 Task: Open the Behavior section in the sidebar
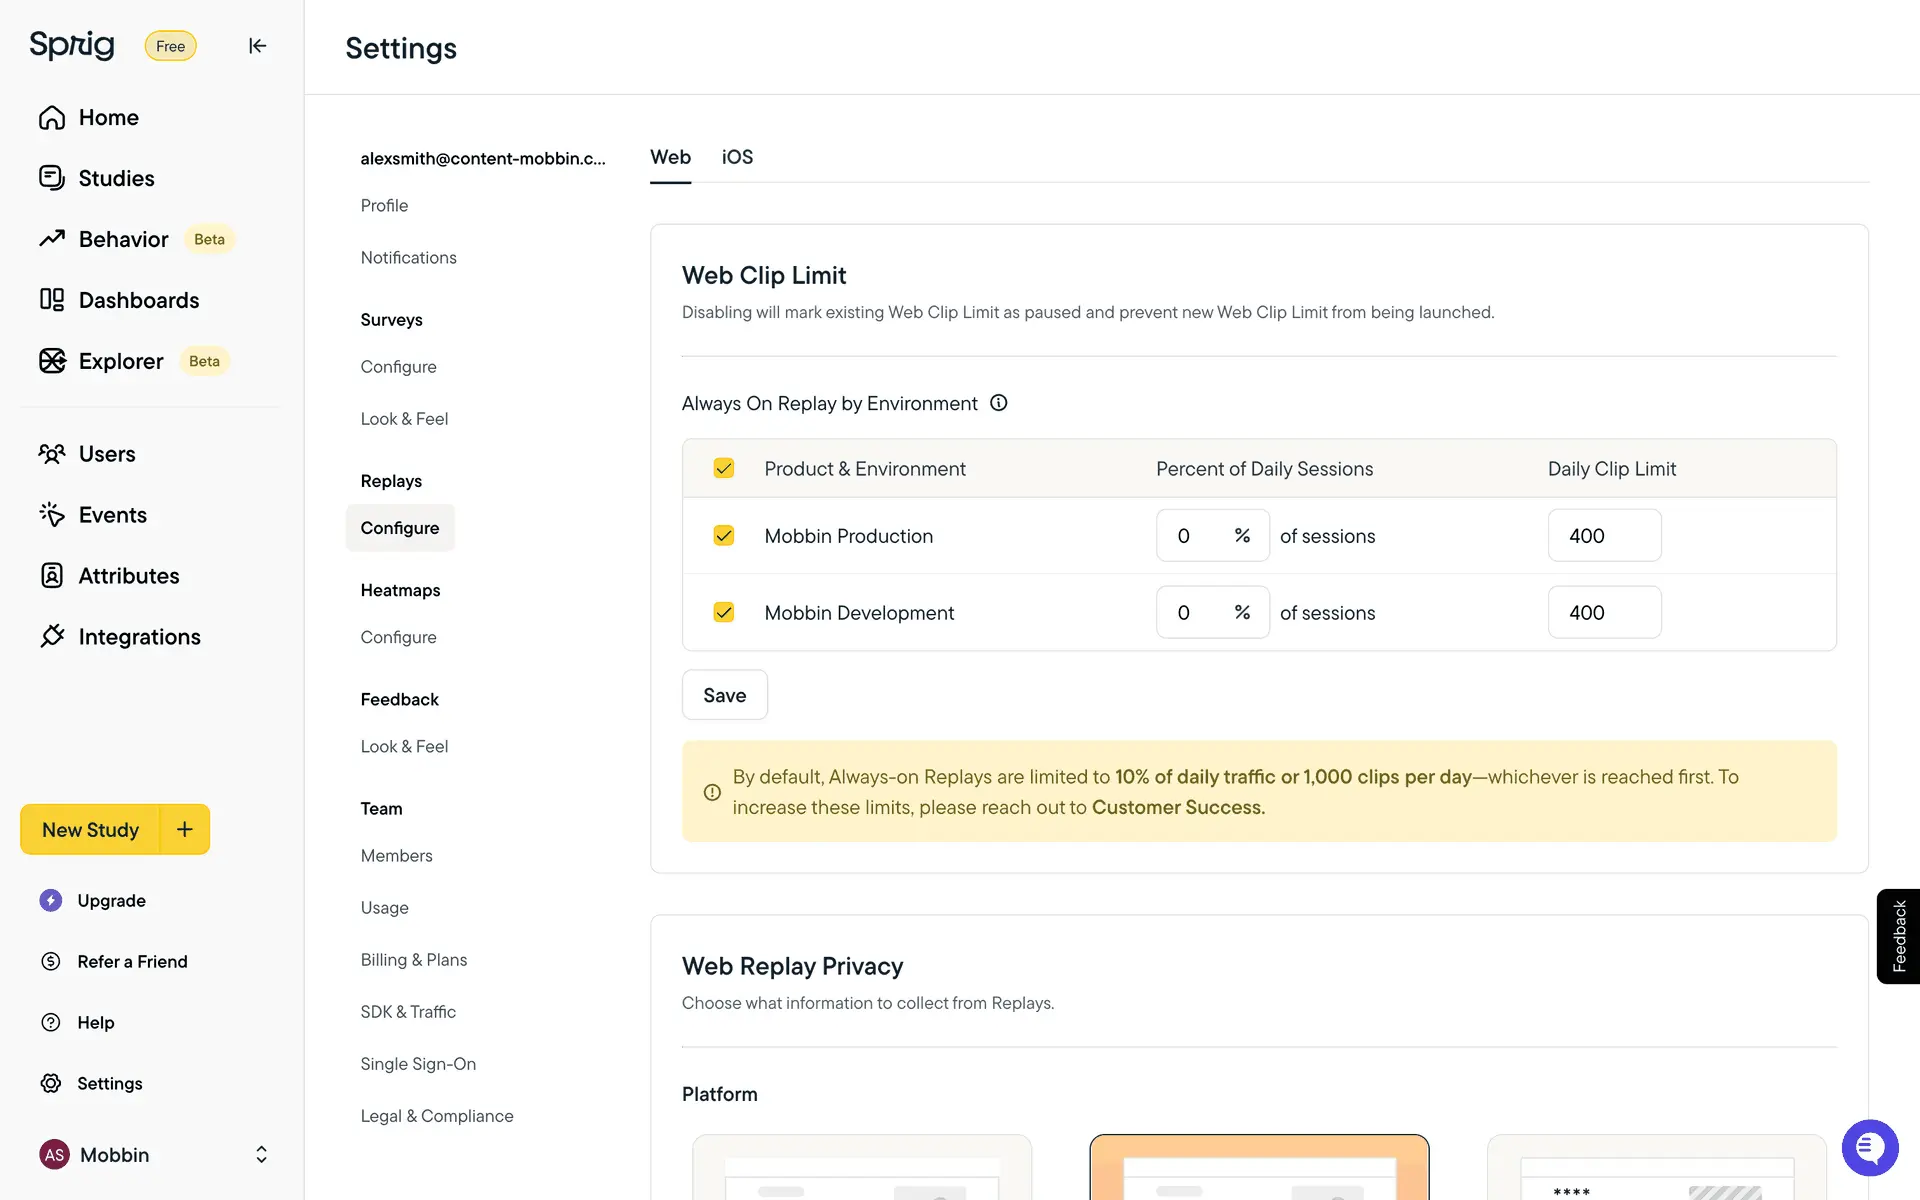123,239
